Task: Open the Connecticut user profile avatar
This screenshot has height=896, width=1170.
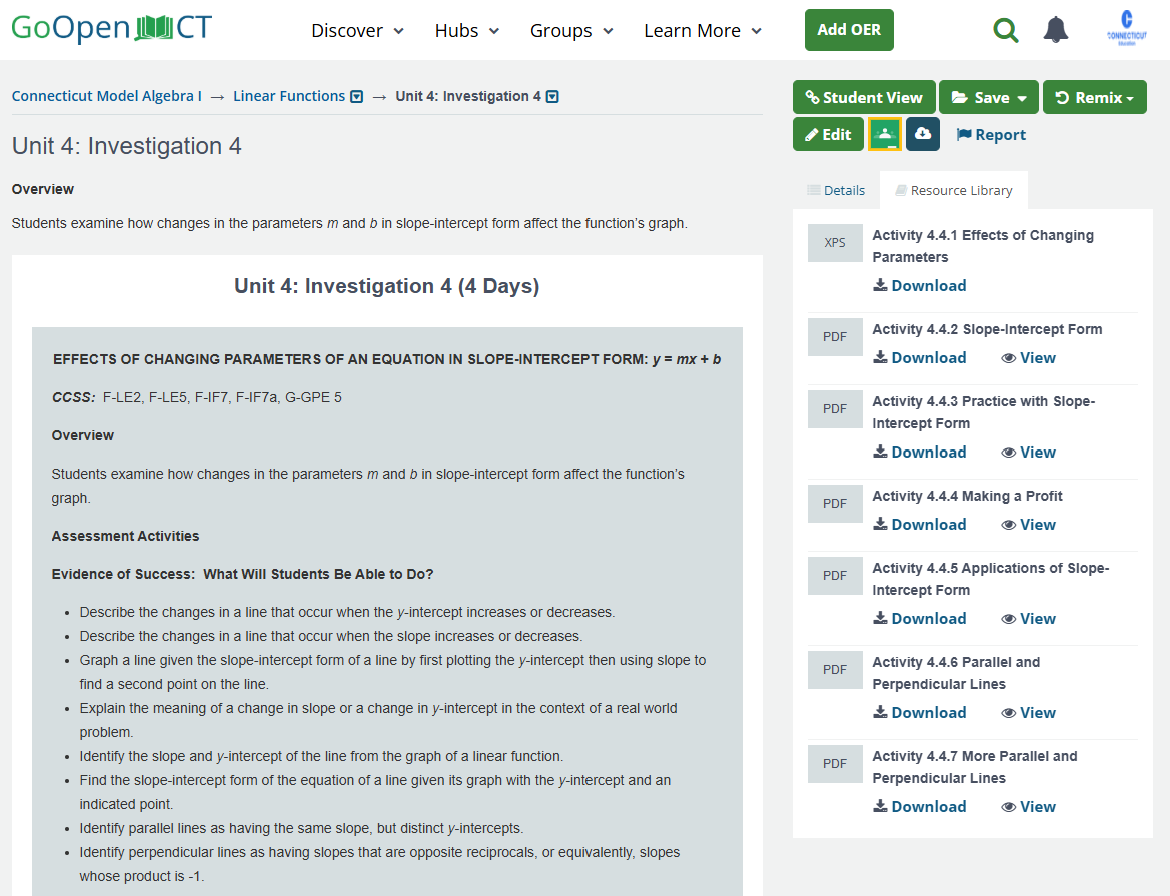Action: 1127,28
